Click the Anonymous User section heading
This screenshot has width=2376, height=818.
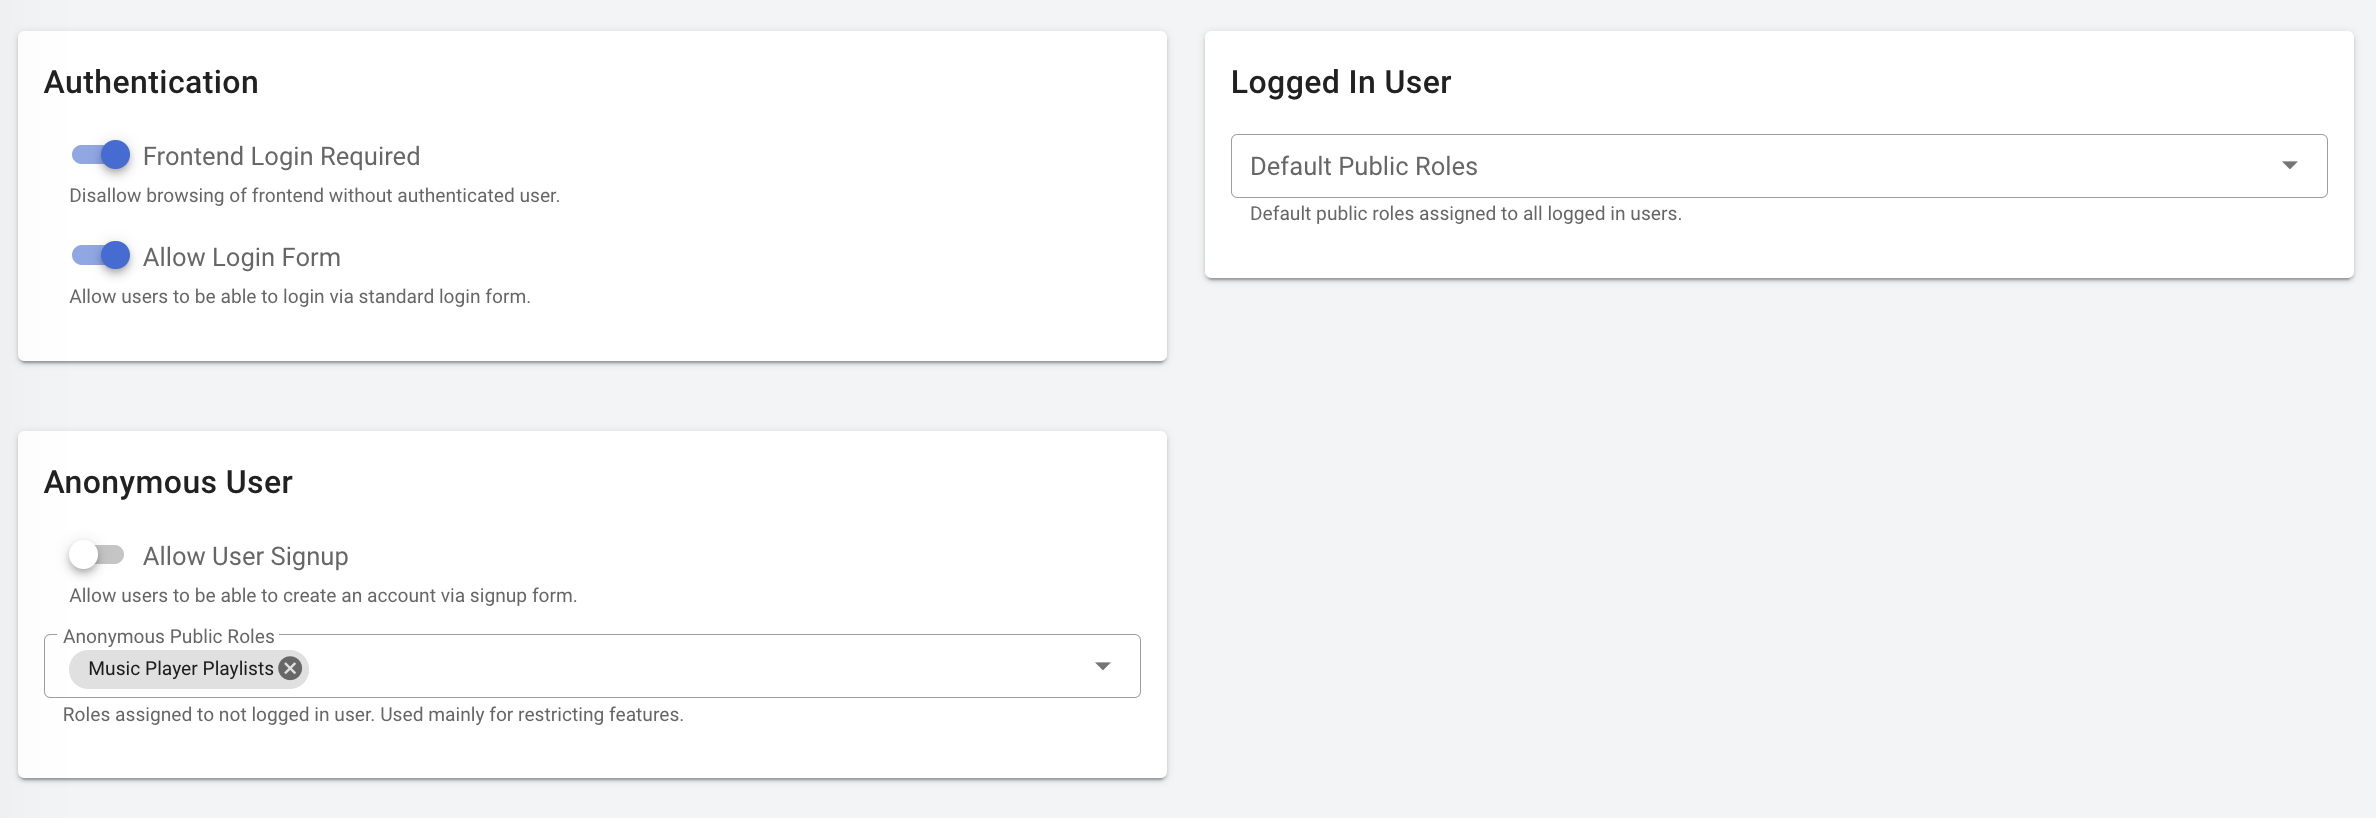coord(168,482)
